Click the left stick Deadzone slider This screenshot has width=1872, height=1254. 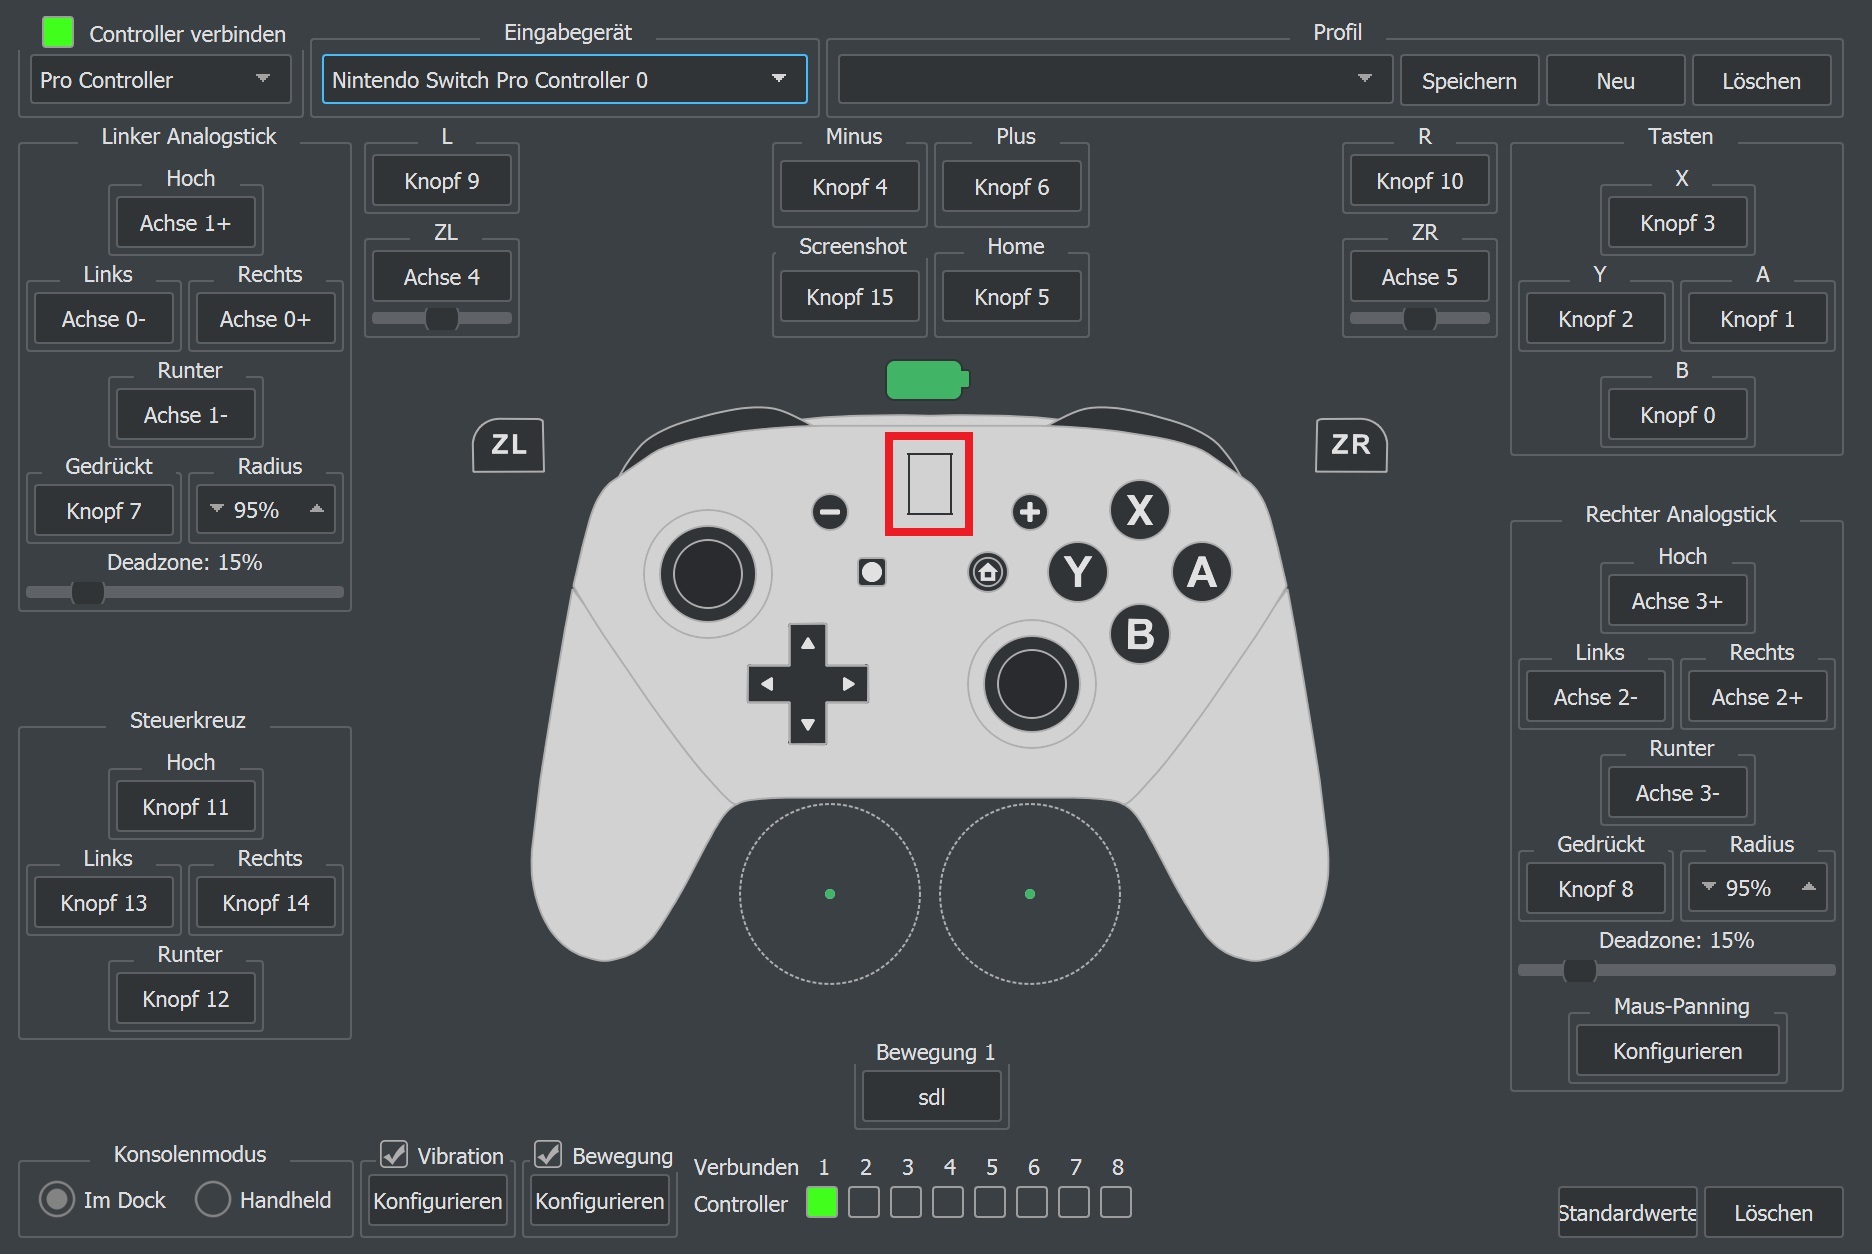coord(185,593)
